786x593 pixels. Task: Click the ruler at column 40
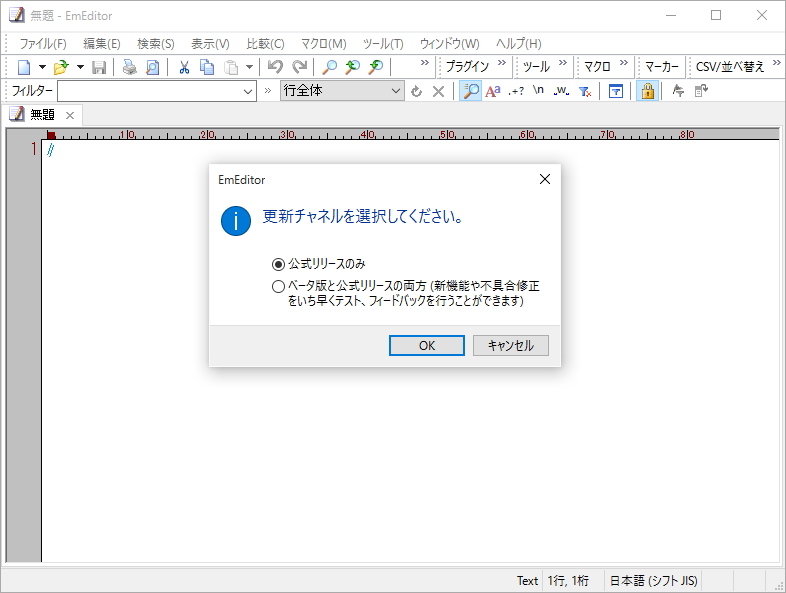(368, 134)
